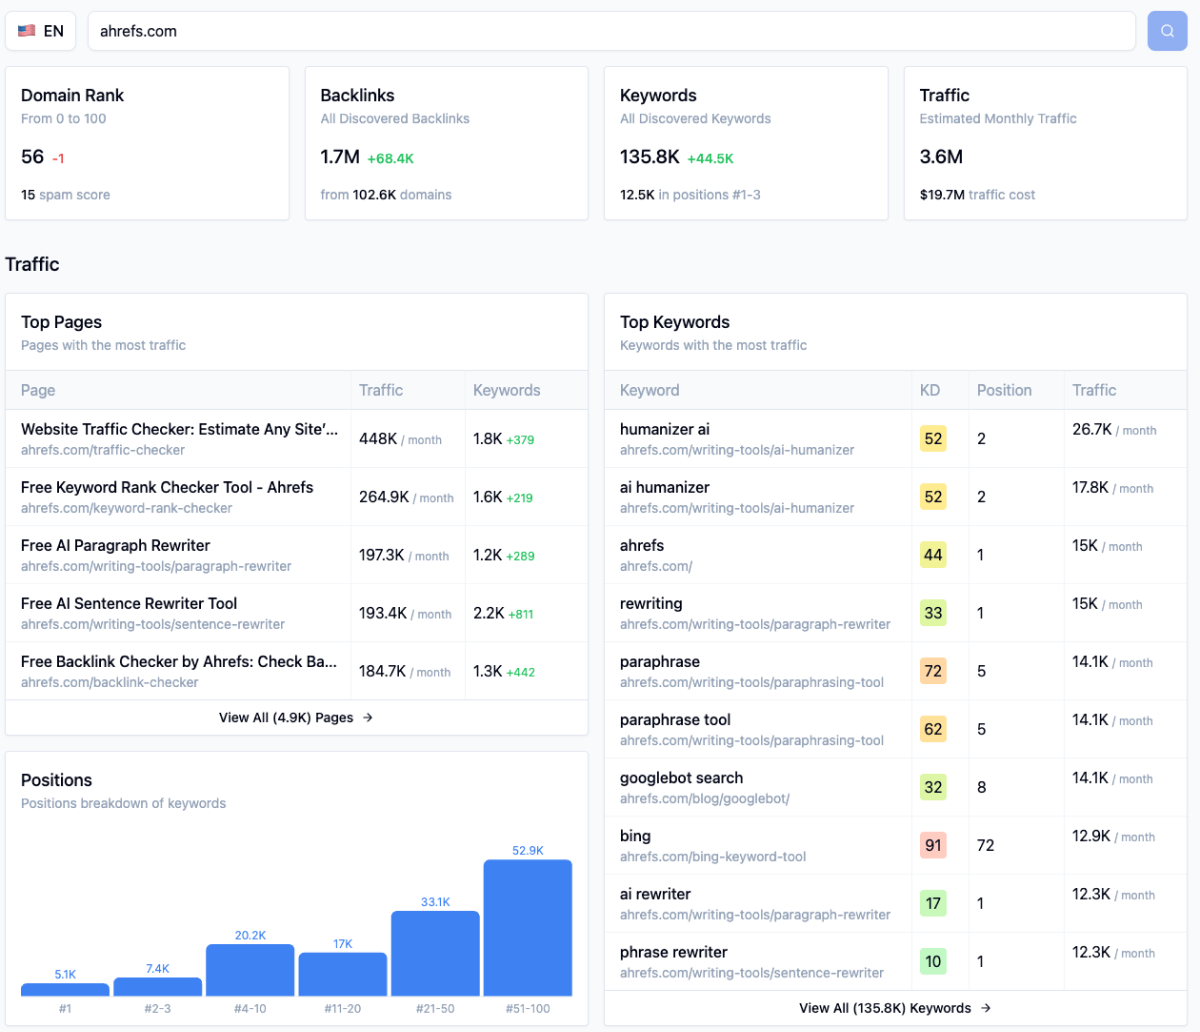Open the EN language selector
This screenshot has width=1200, height=1032.
[41, 31]
